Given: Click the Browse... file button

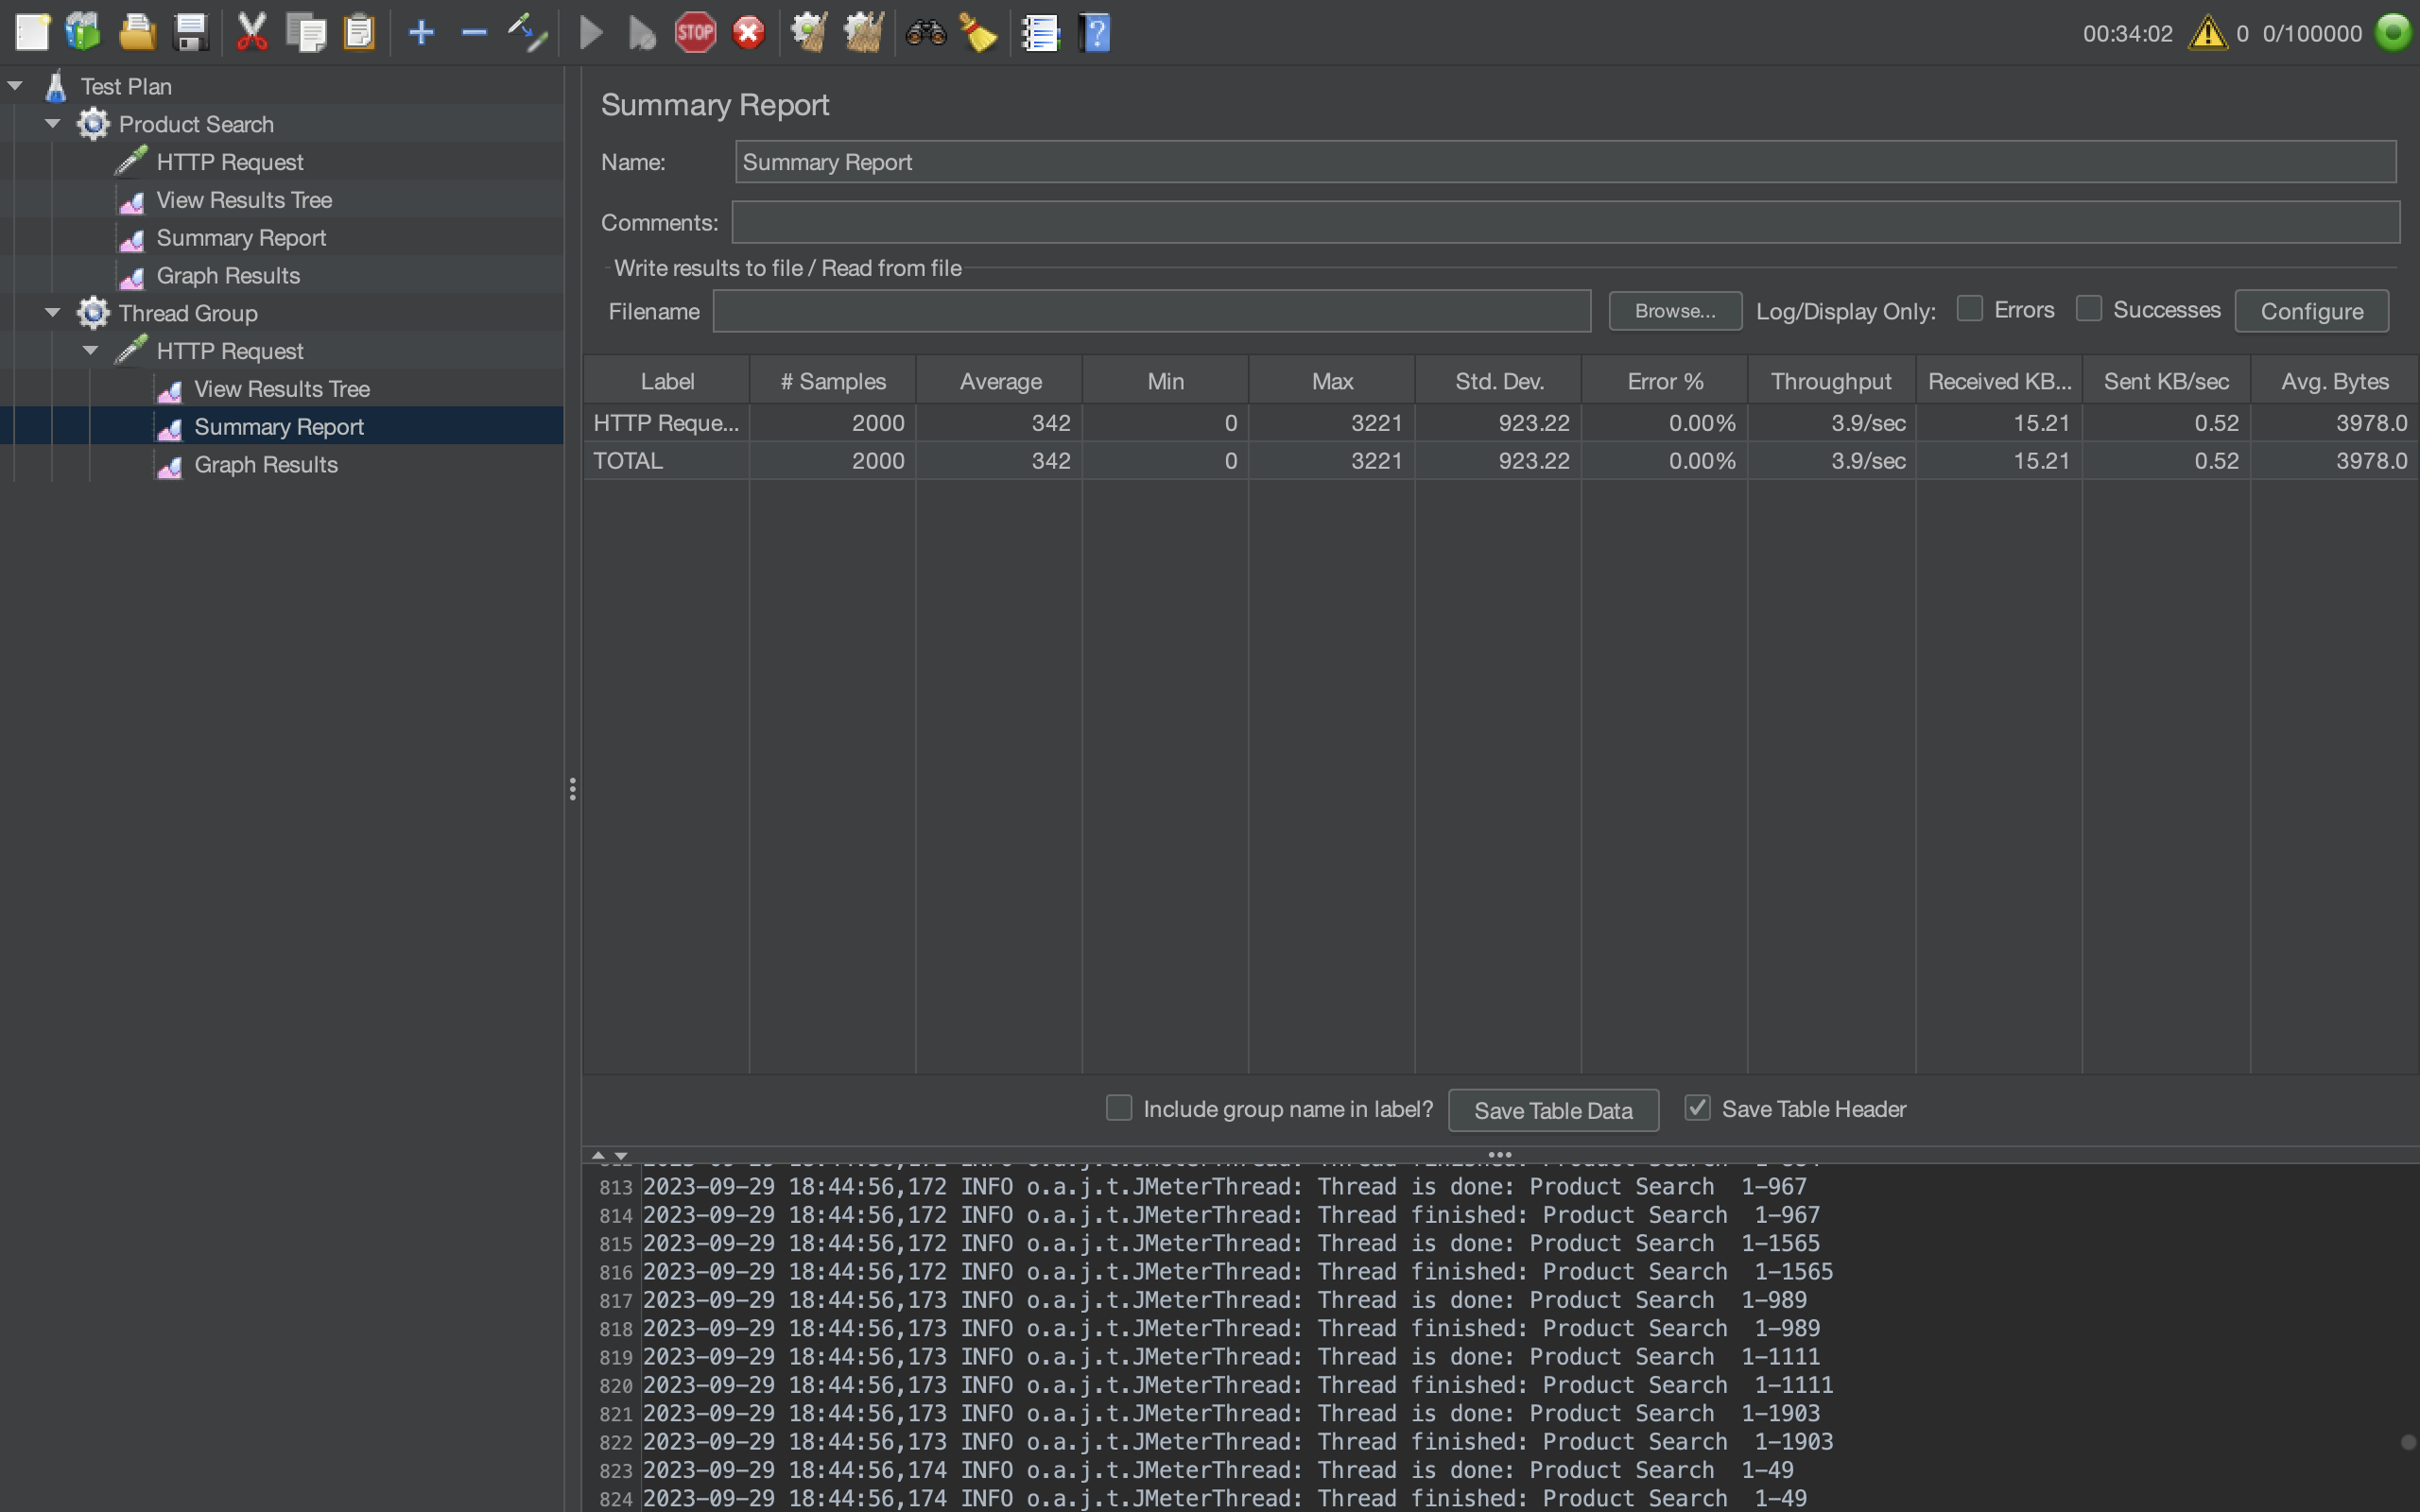Looking at the screenshot, I should coord(1674,311).
